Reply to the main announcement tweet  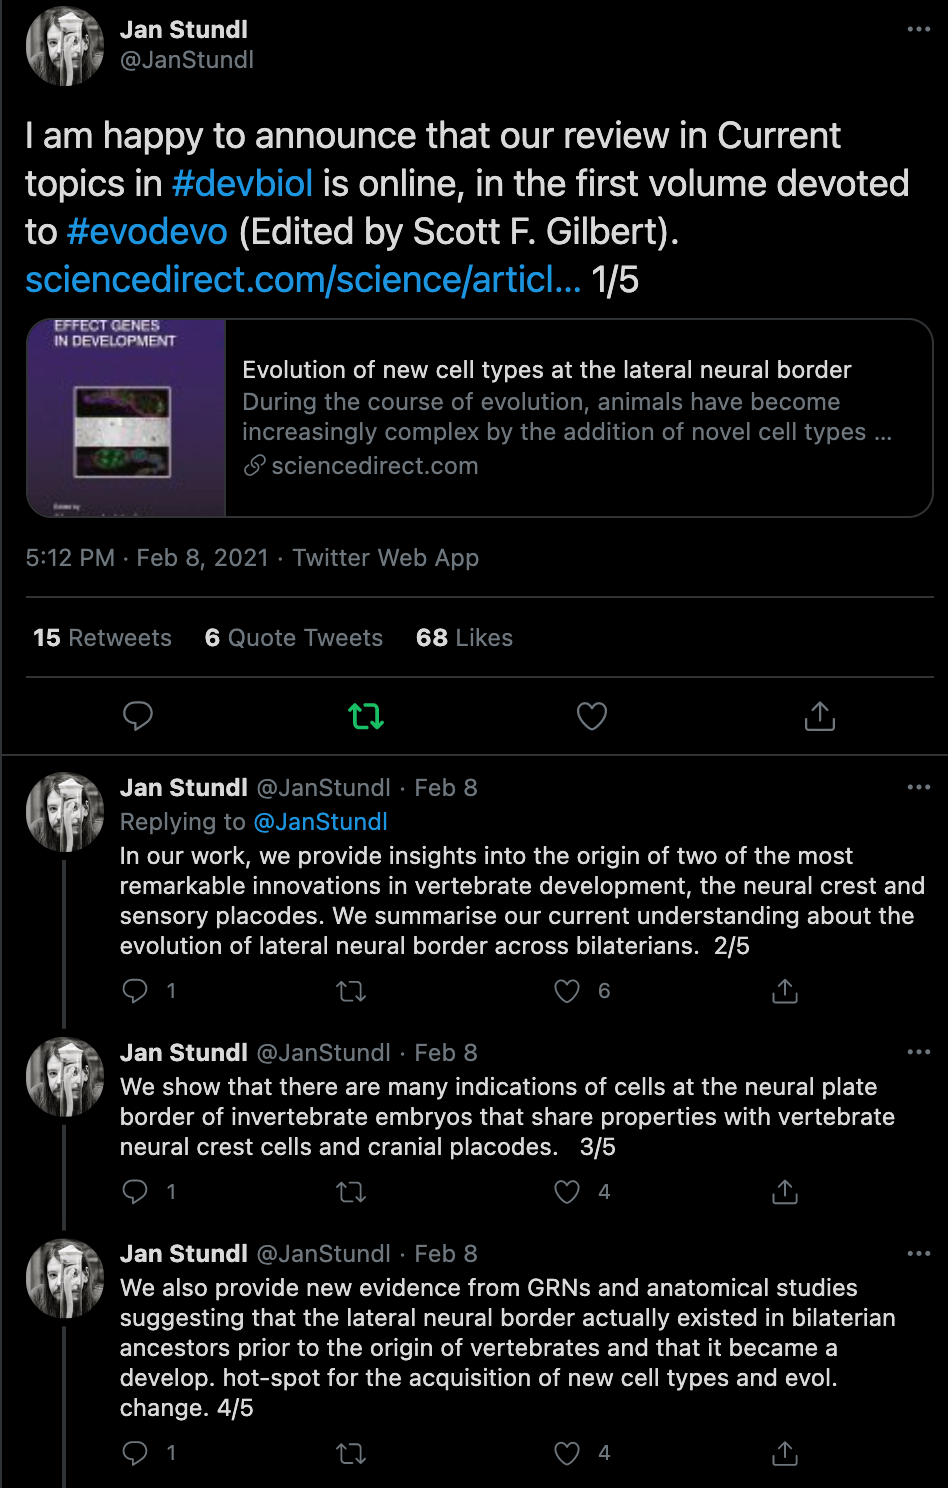tap(137, 716)
